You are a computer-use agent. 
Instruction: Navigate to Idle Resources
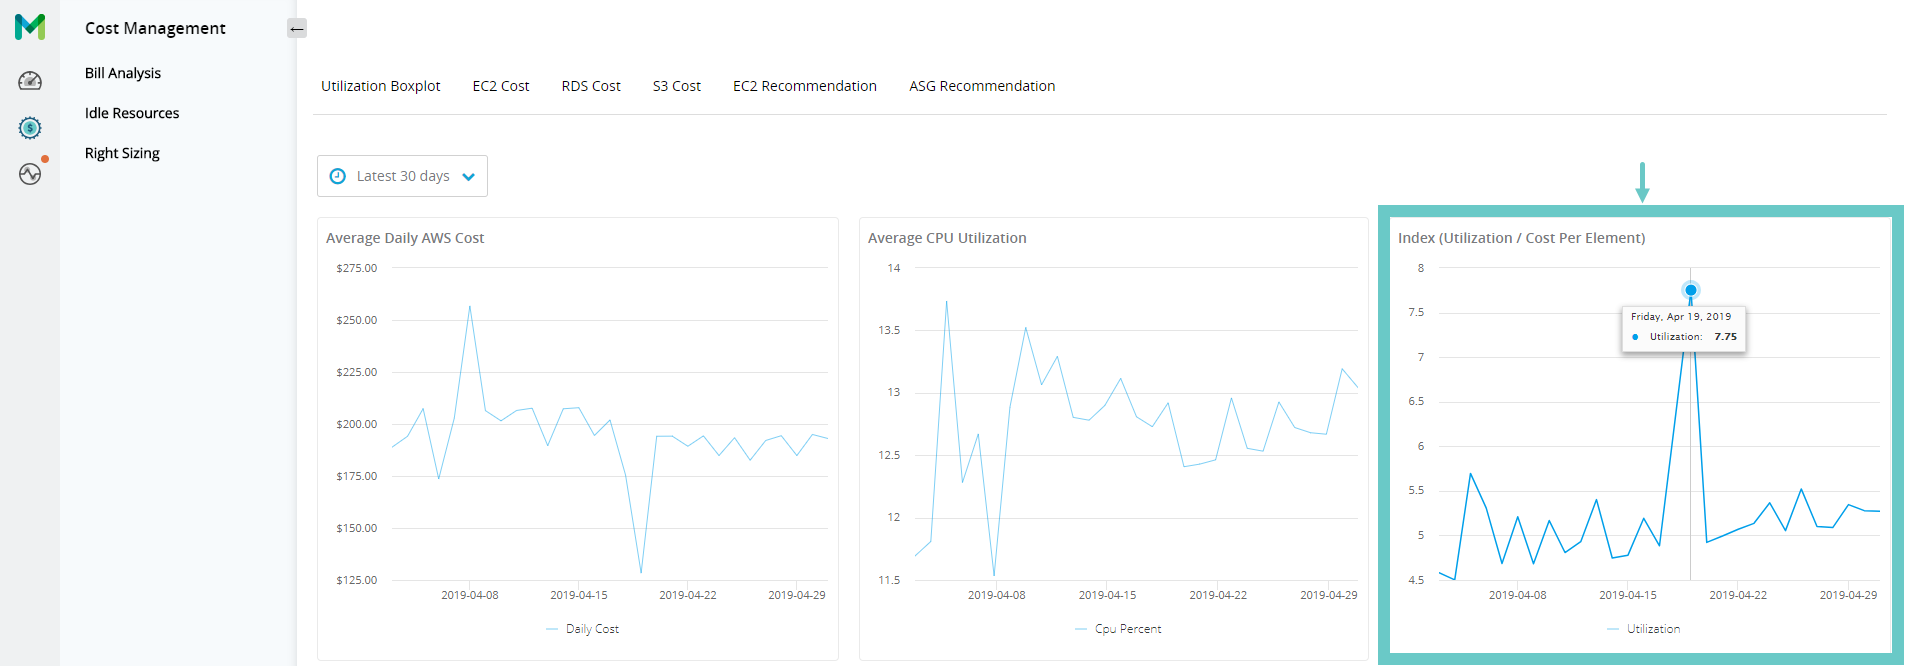click(132, 113)
